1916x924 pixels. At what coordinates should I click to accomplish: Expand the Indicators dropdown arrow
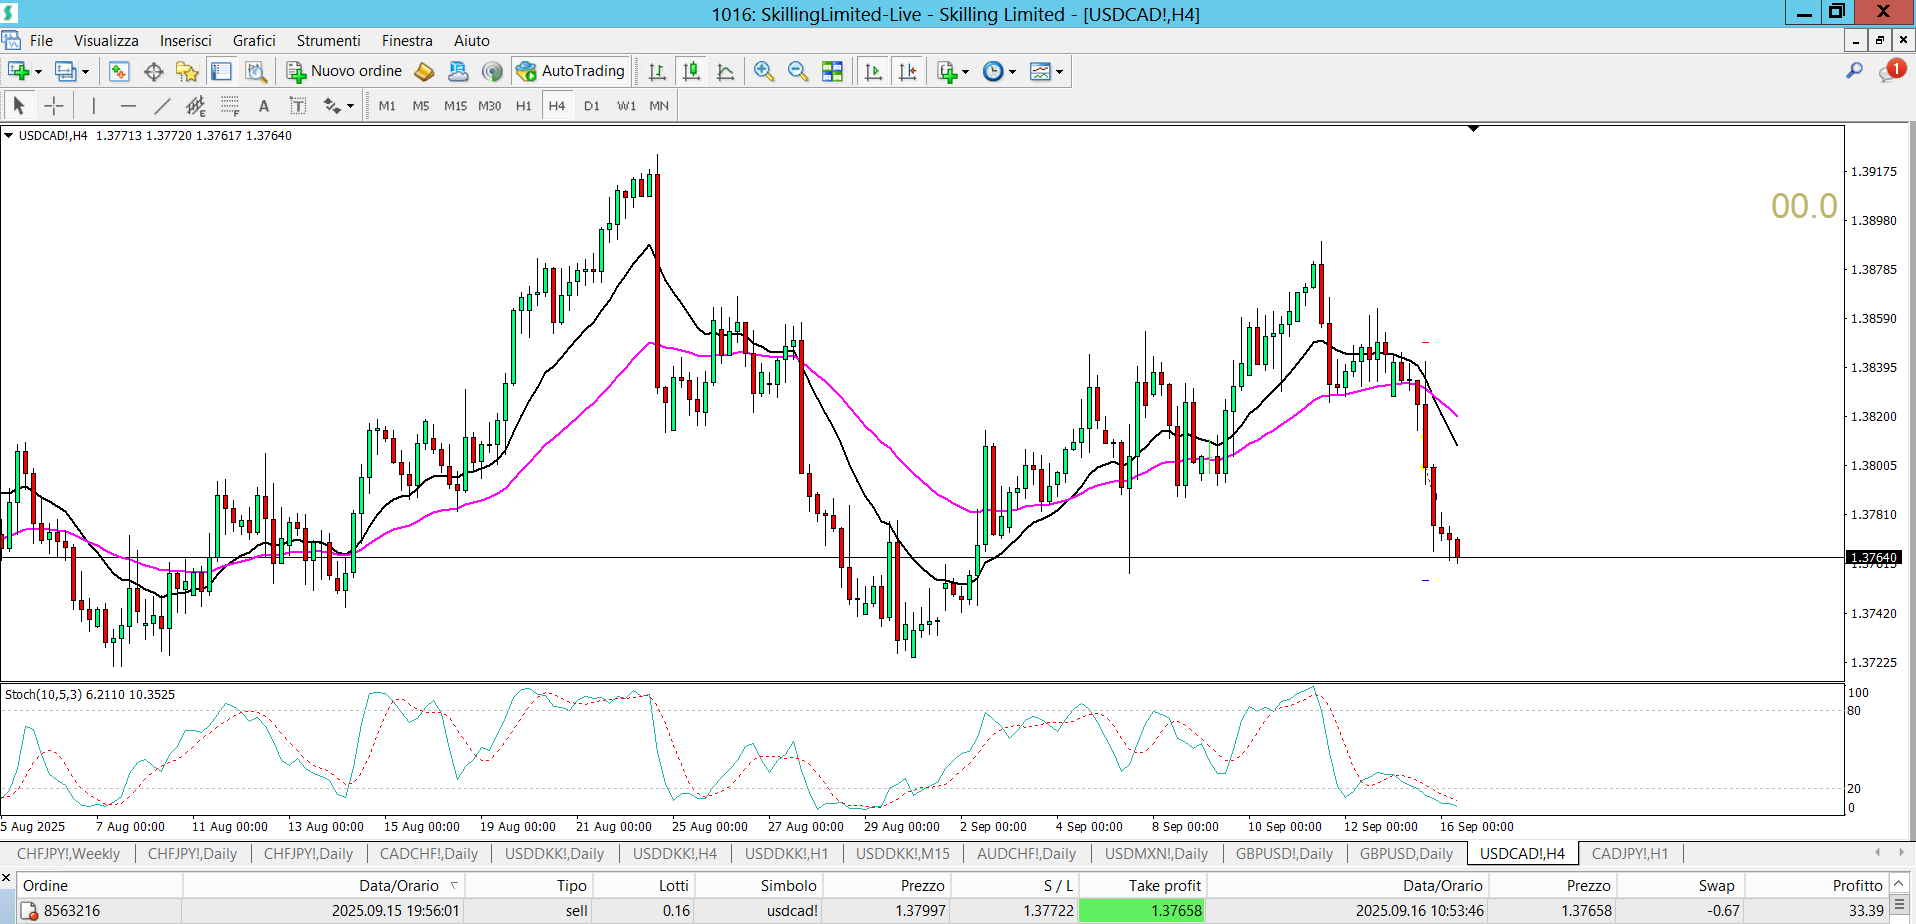pos(965,72)
